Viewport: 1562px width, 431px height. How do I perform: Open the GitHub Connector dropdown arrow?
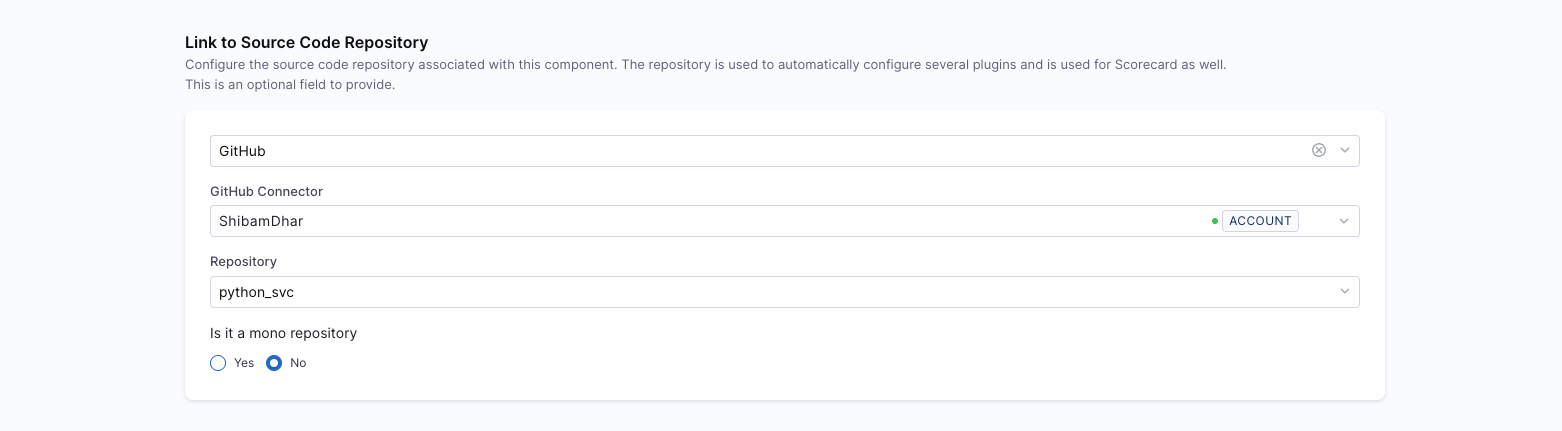coord(1345,221)
